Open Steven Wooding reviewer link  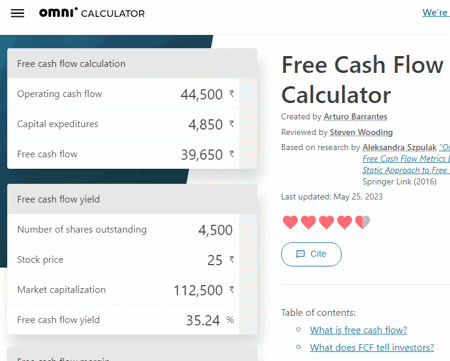click(x=361, y=132)
